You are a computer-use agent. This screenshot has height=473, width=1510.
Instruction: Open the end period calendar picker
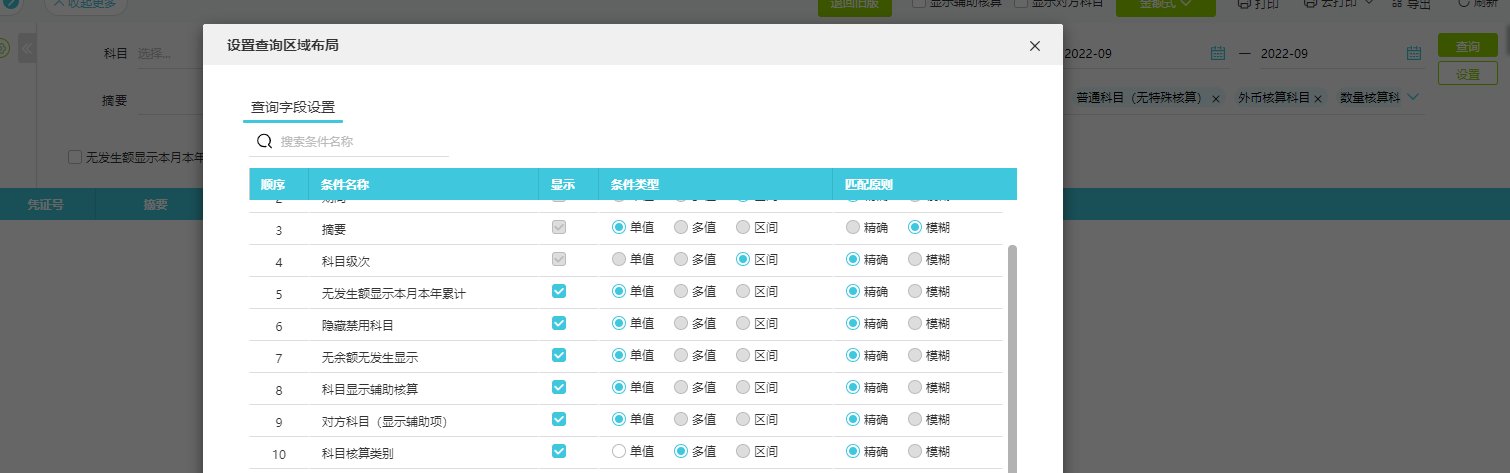[1414, 54]
